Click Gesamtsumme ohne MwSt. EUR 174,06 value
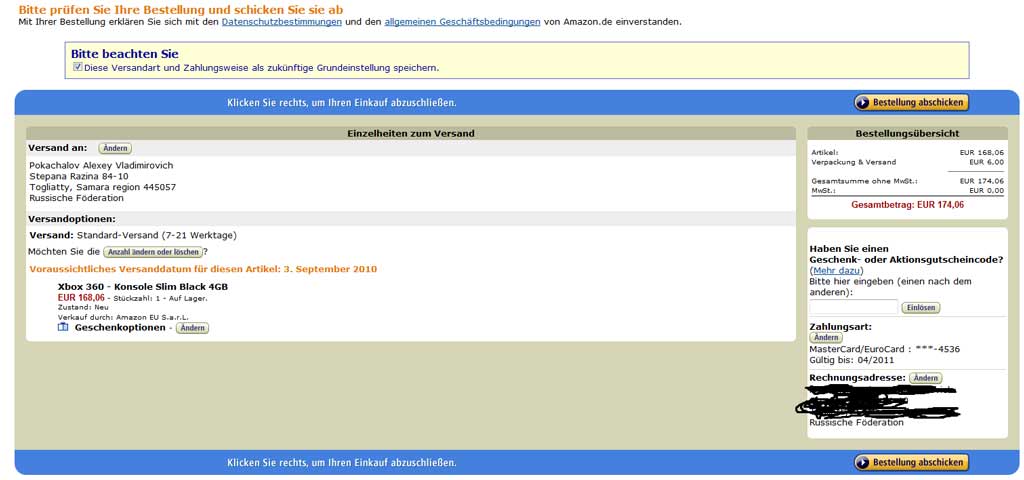This screenshot has height=480, width=1024. [982, 181]
